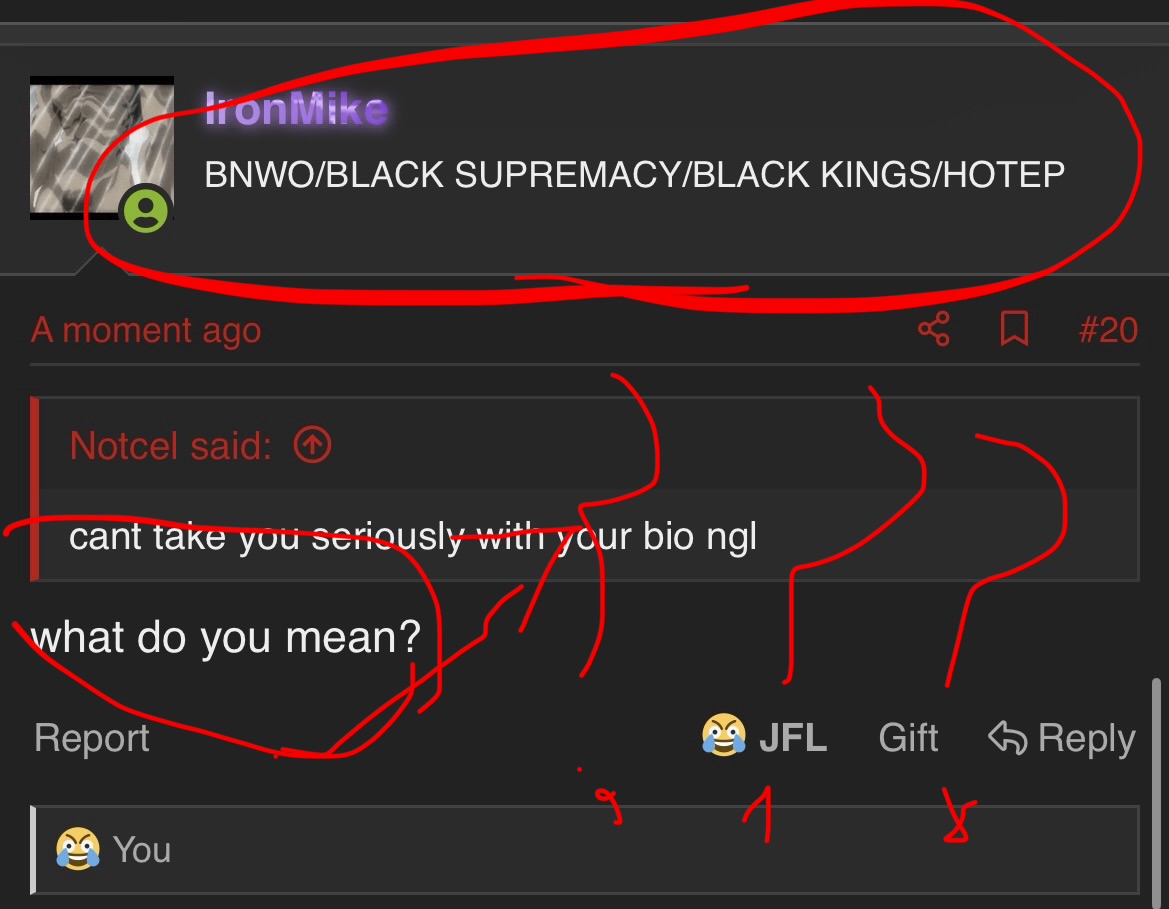1169x909 pixels.
Task: Open the post number #20 permalink
Action: click(1108, 330)
